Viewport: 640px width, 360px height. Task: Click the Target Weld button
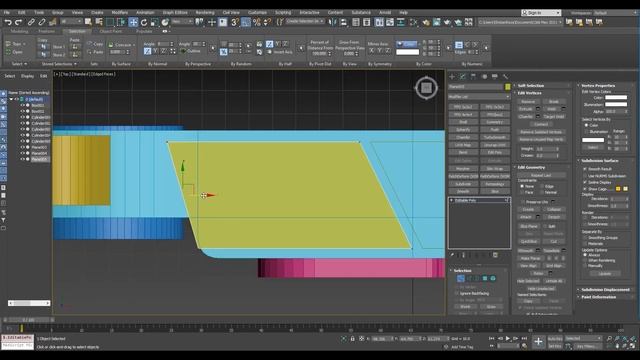pyautogui.click(x=553, y=117)
